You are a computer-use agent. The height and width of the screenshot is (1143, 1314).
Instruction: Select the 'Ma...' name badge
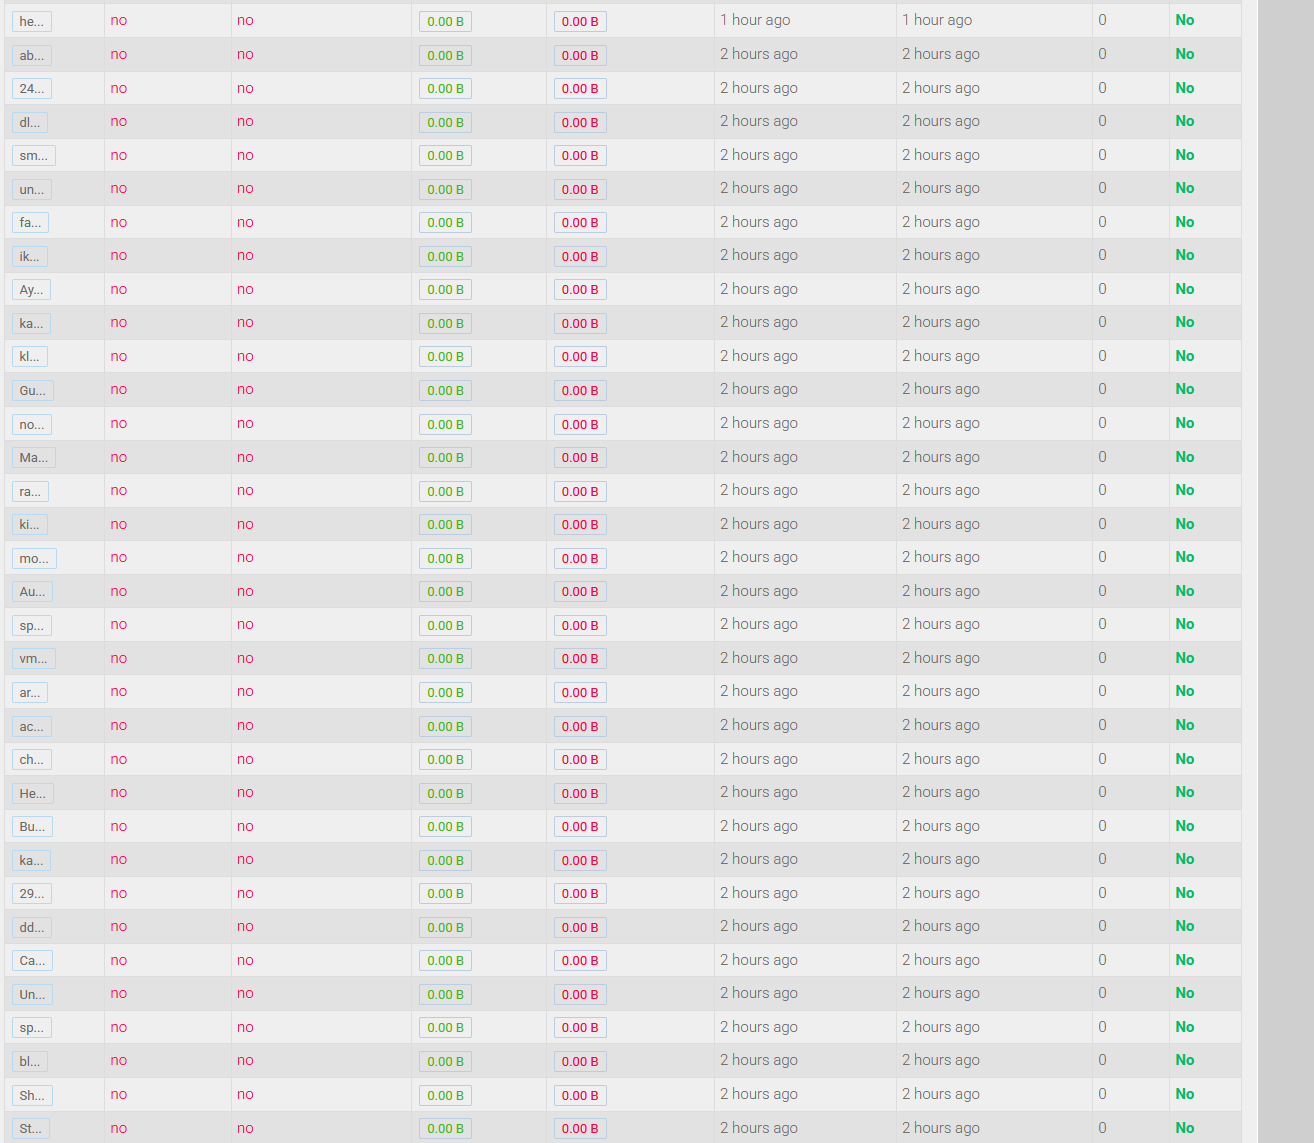[x=33, y=458]
